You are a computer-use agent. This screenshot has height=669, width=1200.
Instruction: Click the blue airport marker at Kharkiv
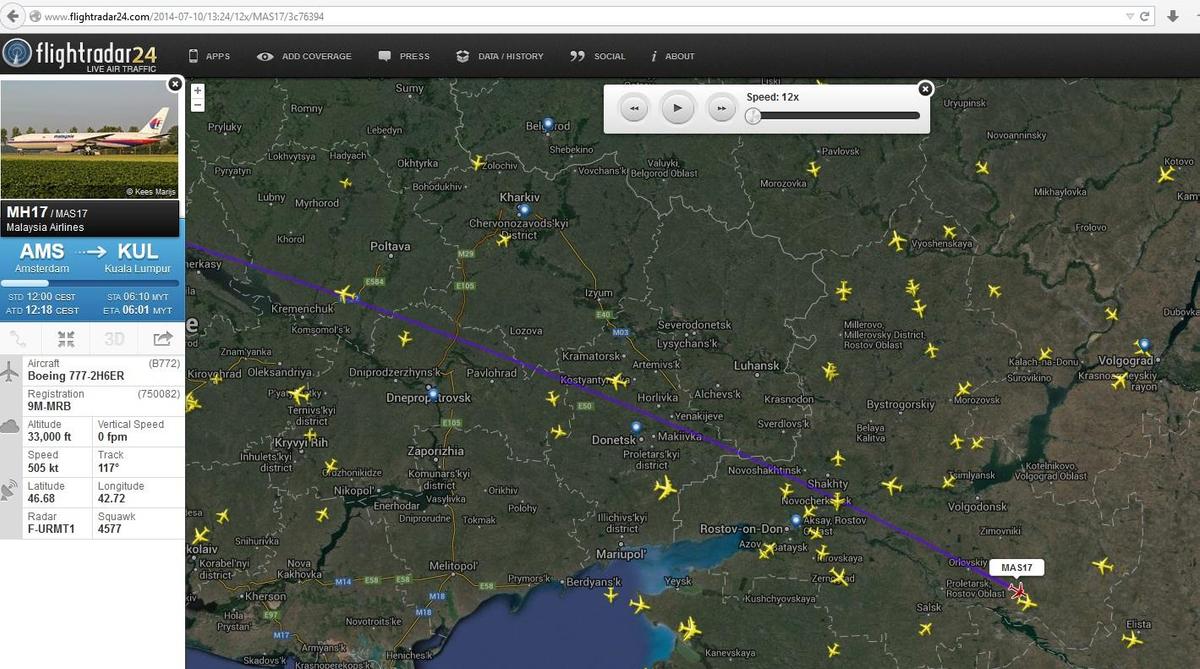(523, 210)
